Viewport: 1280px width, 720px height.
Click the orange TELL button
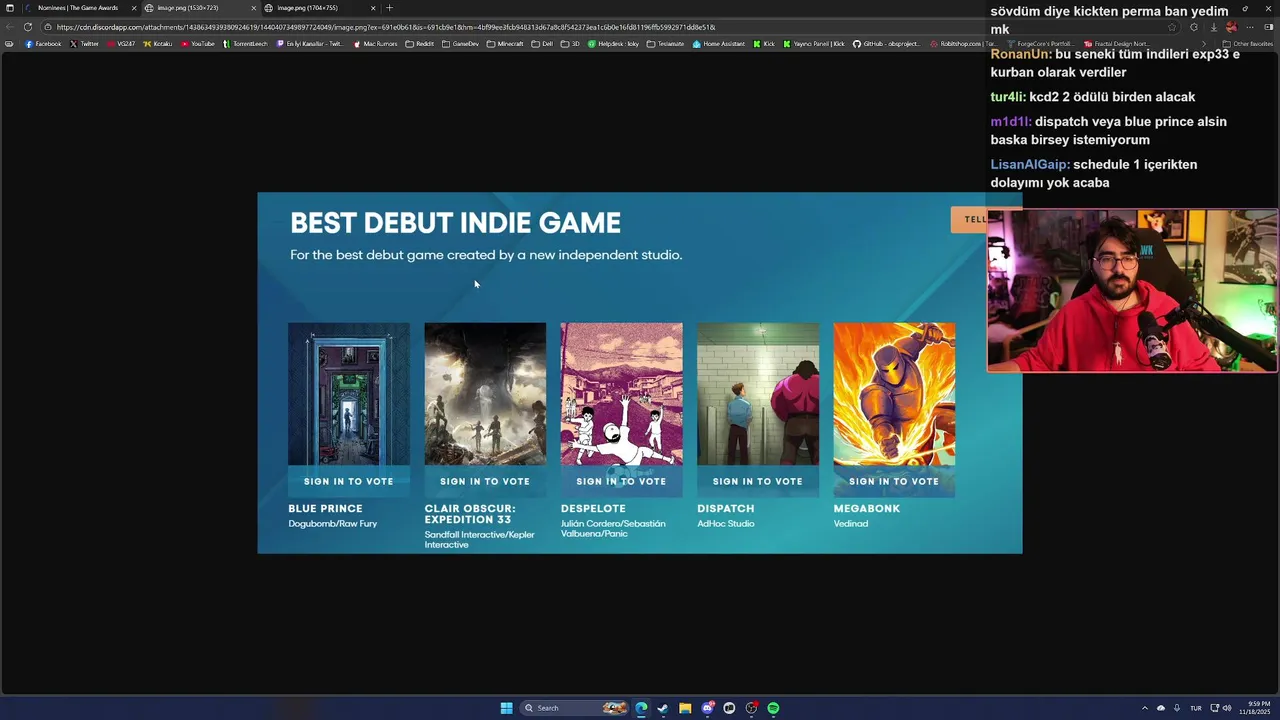(x=969, y=220)
